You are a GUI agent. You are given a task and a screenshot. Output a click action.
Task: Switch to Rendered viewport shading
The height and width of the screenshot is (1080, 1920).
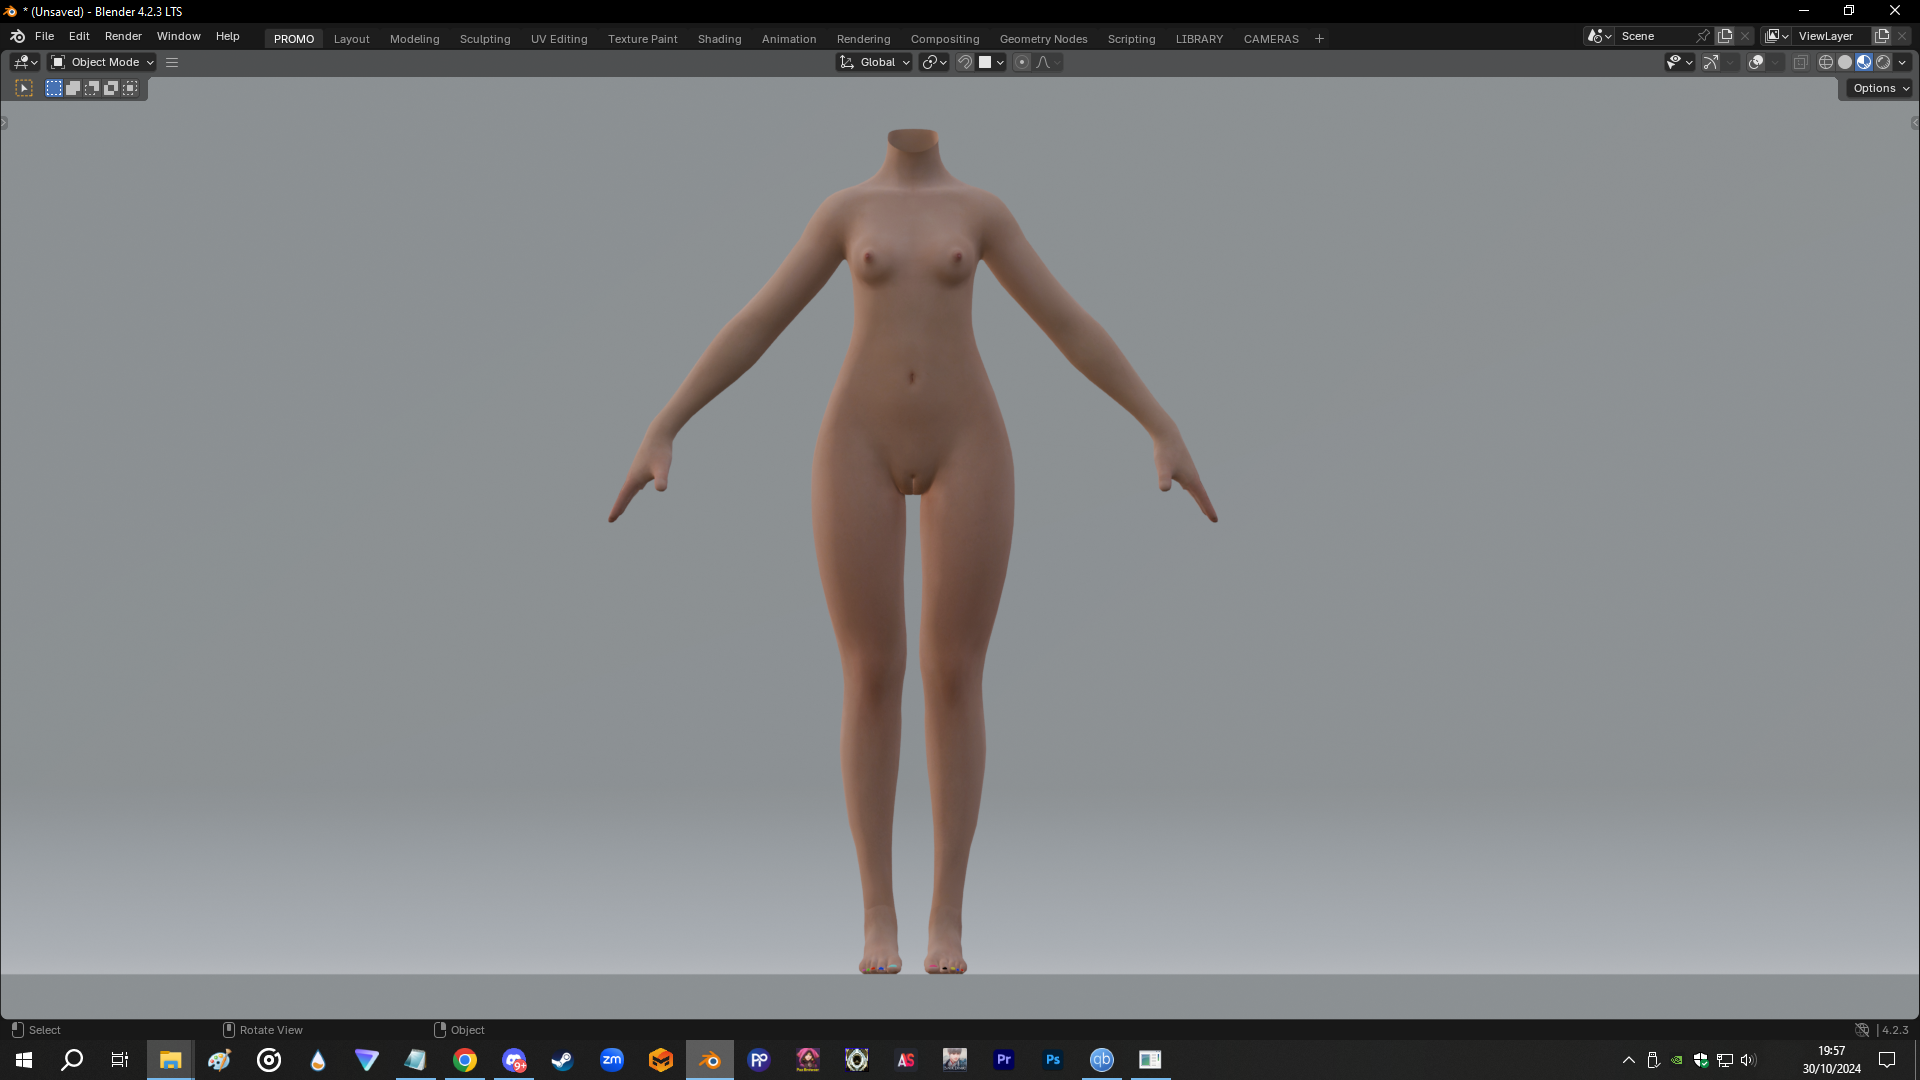click(1883, 62)
